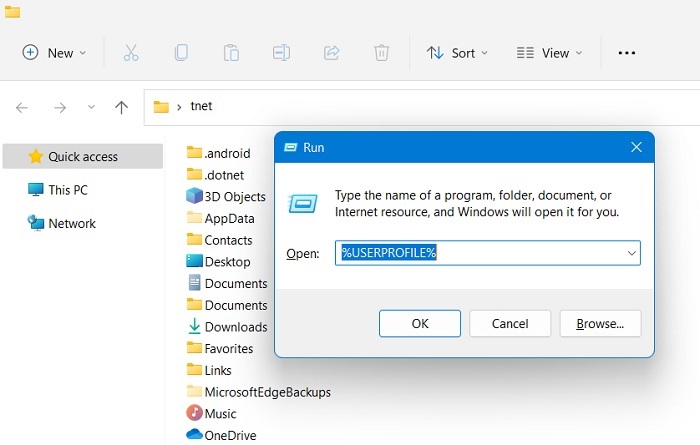
Task: Click the folder icon in address bar
Action: tap(161, 107)
